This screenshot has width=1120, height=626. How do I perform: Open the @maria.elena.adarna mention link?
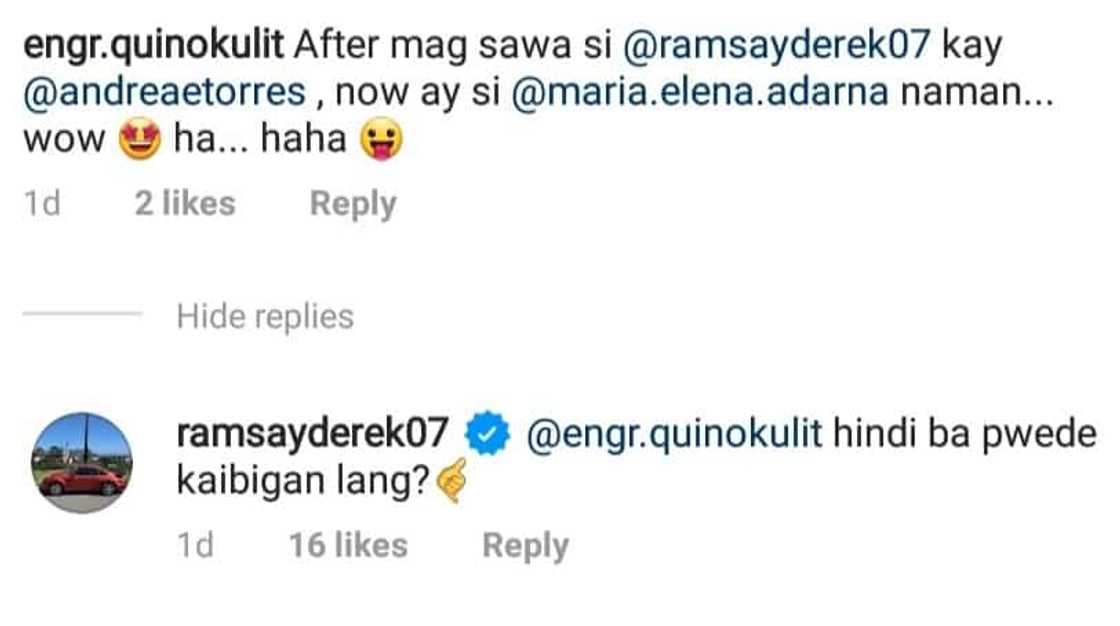[x=700, y=93]
